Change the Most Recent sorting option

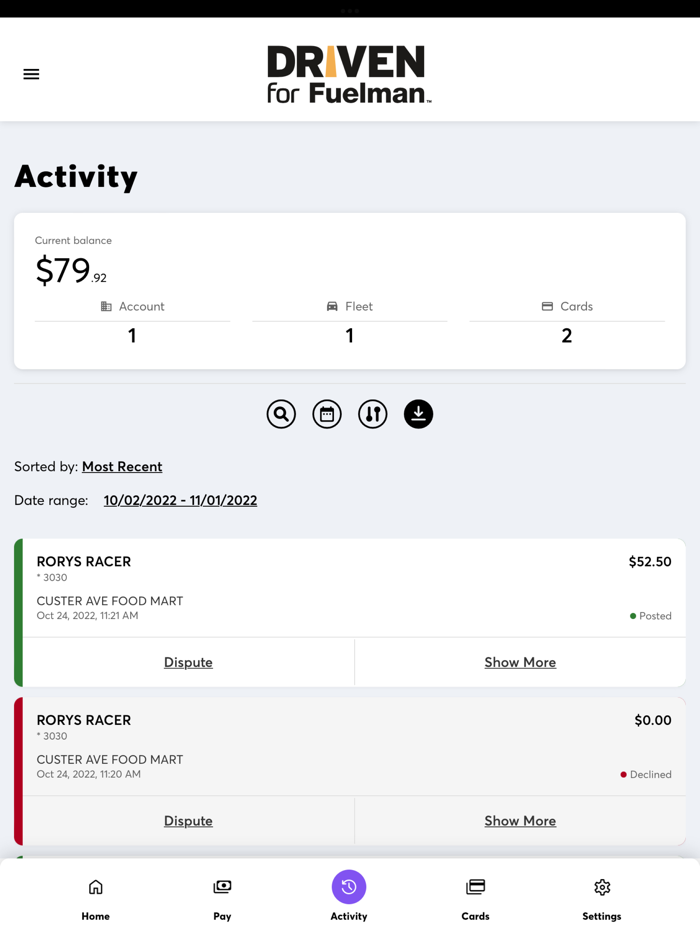tap(122, 467)
